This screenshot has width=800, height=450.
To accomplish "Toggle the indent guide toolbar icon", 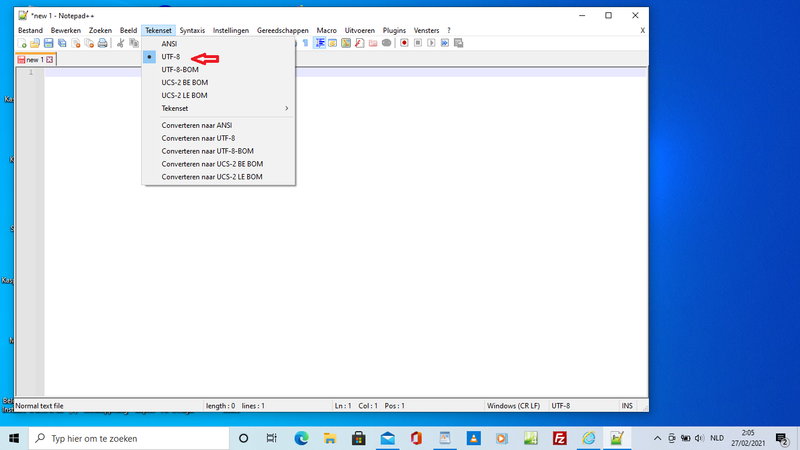I will (x=319, y=43).
